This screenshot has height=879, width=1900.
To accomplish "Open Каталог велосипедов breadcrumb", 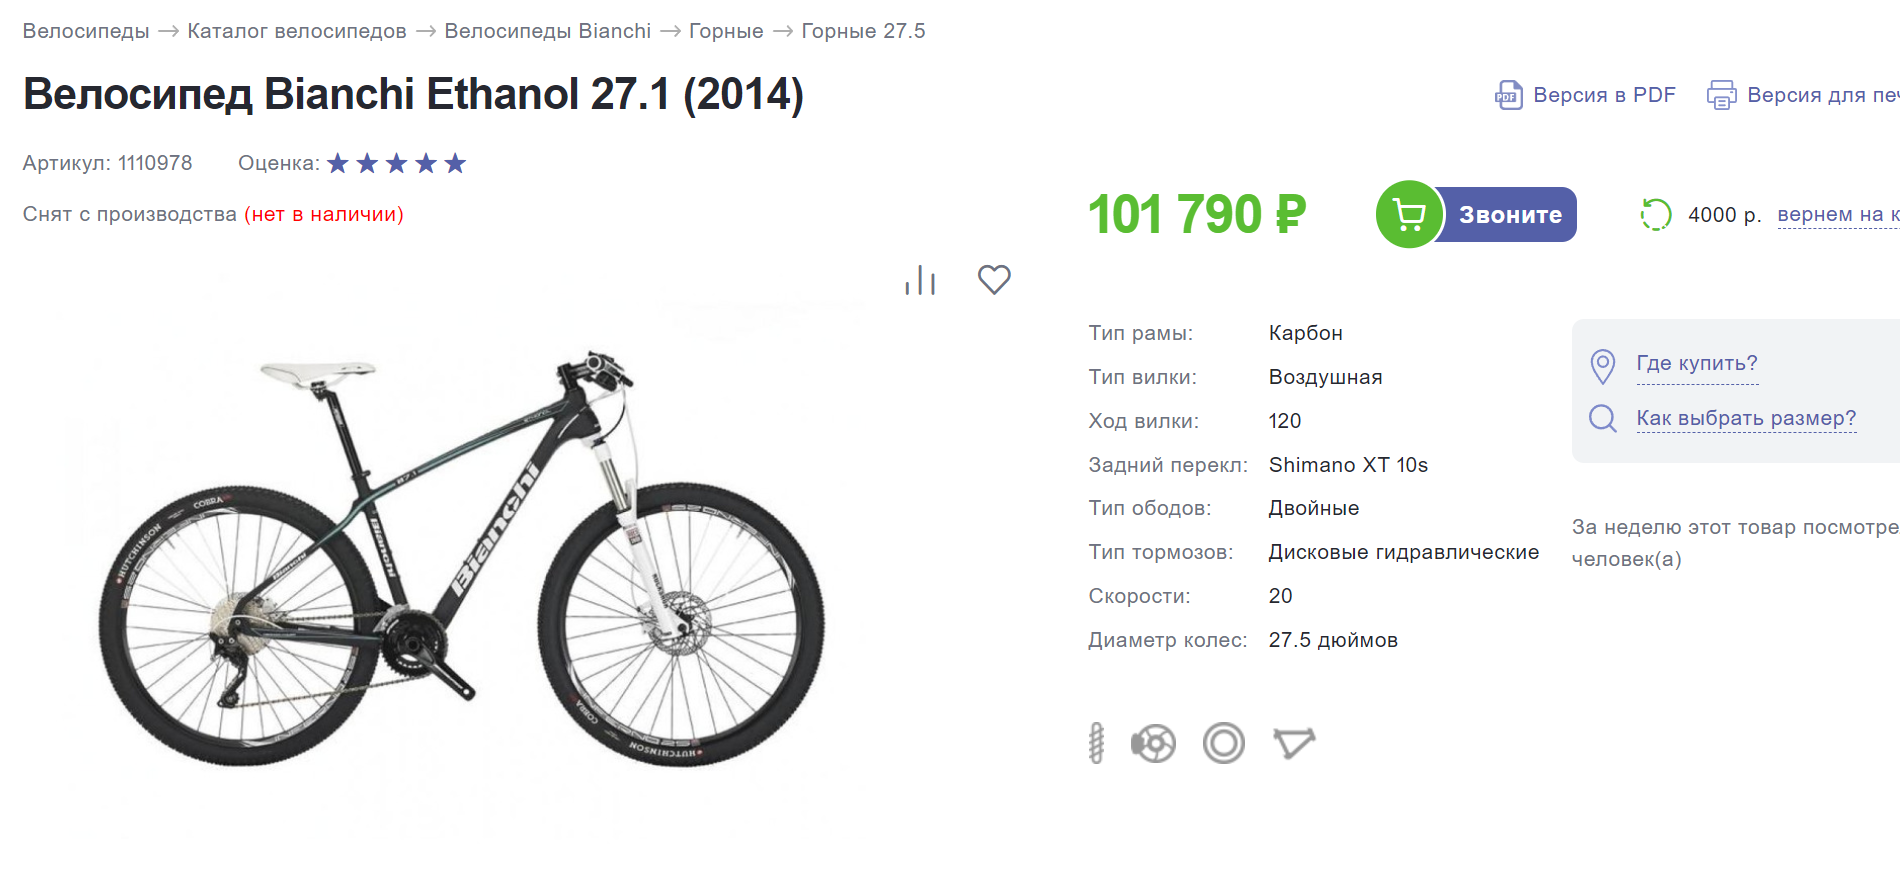I will 297,31.
